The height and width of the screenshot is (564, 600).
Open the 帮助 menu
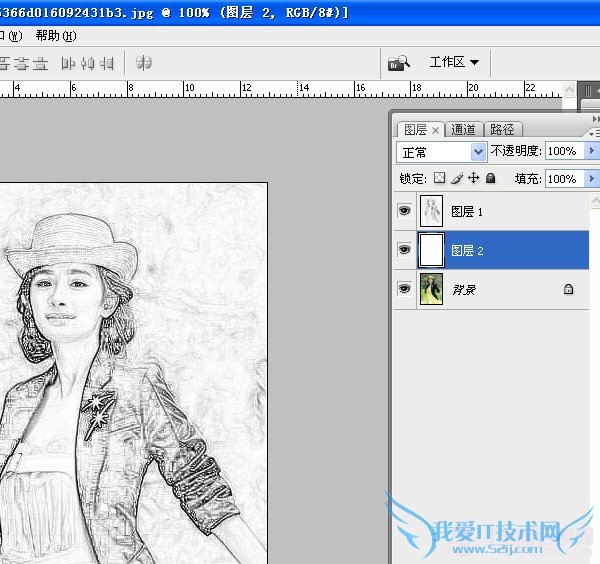coord(54,36)
